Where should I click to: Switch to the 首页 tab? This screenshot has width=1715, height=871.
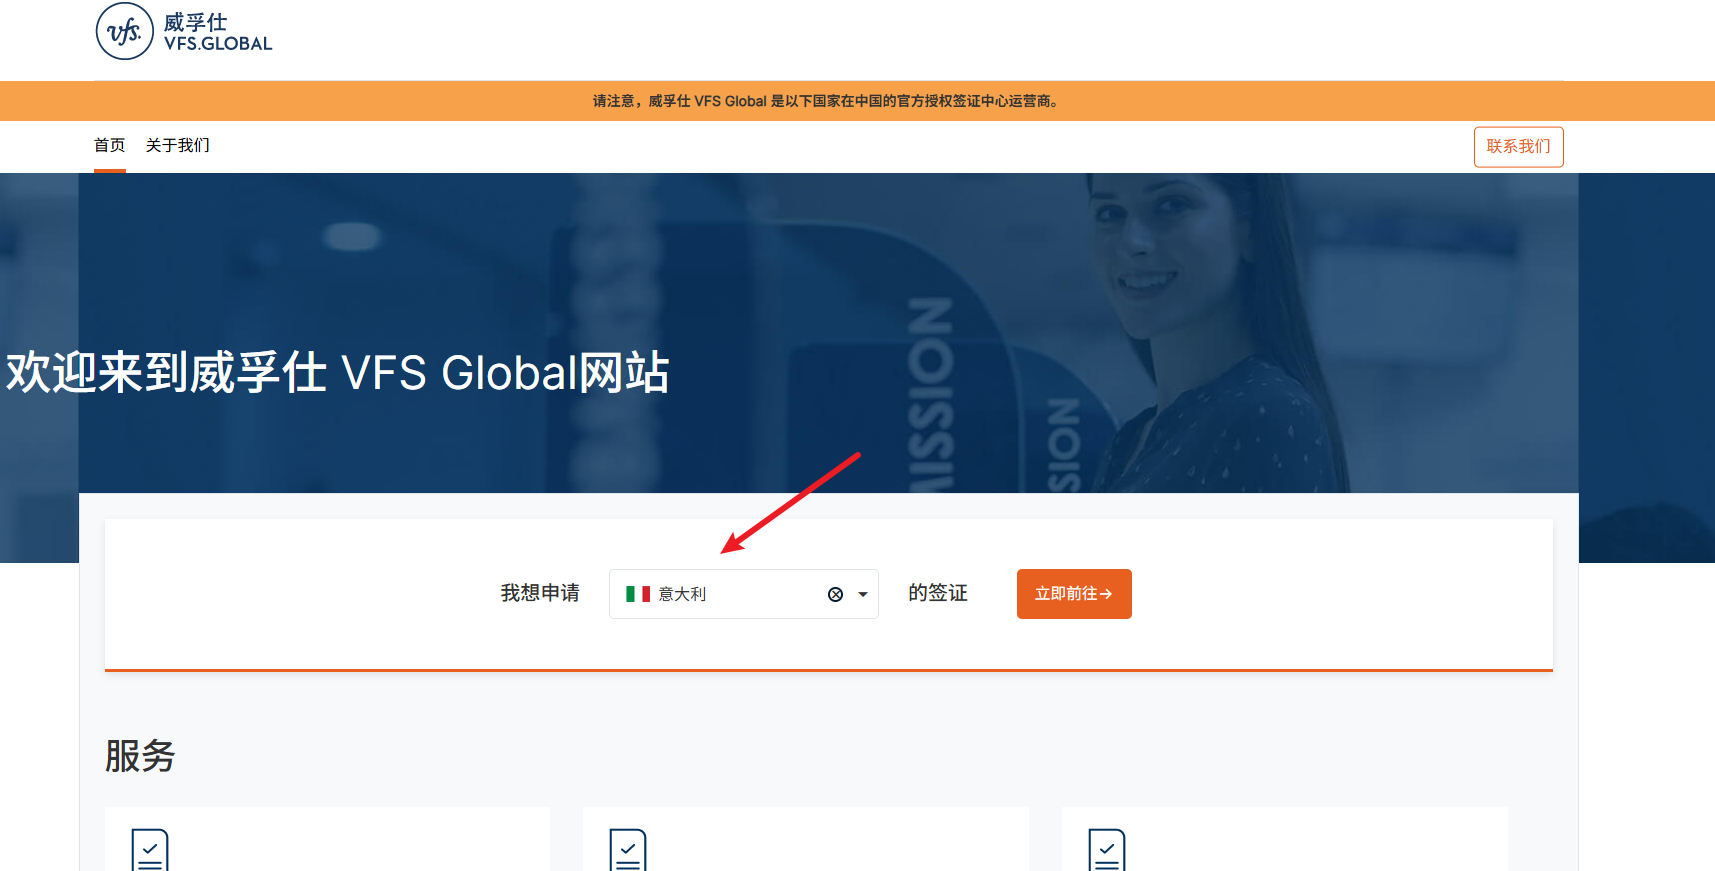click(110, 146)
